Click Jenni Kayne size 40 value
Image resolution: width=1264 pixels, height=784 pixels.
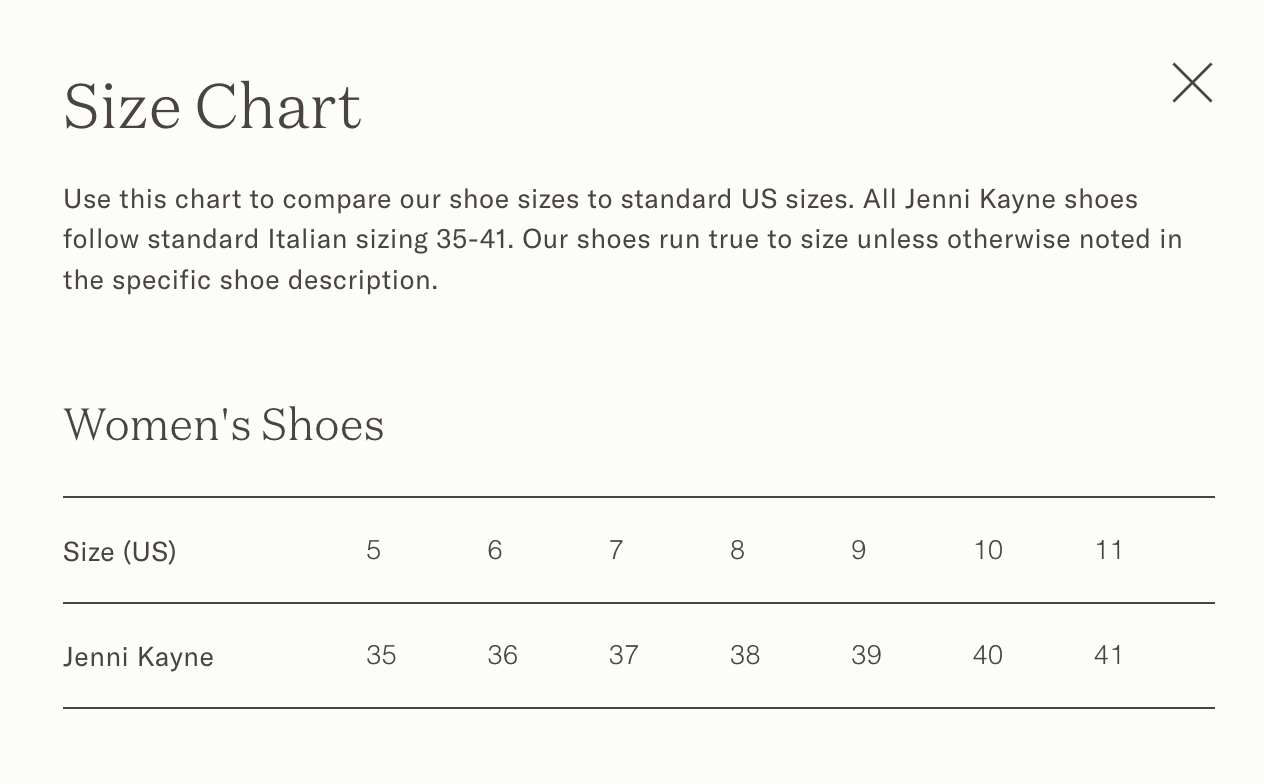988,655
